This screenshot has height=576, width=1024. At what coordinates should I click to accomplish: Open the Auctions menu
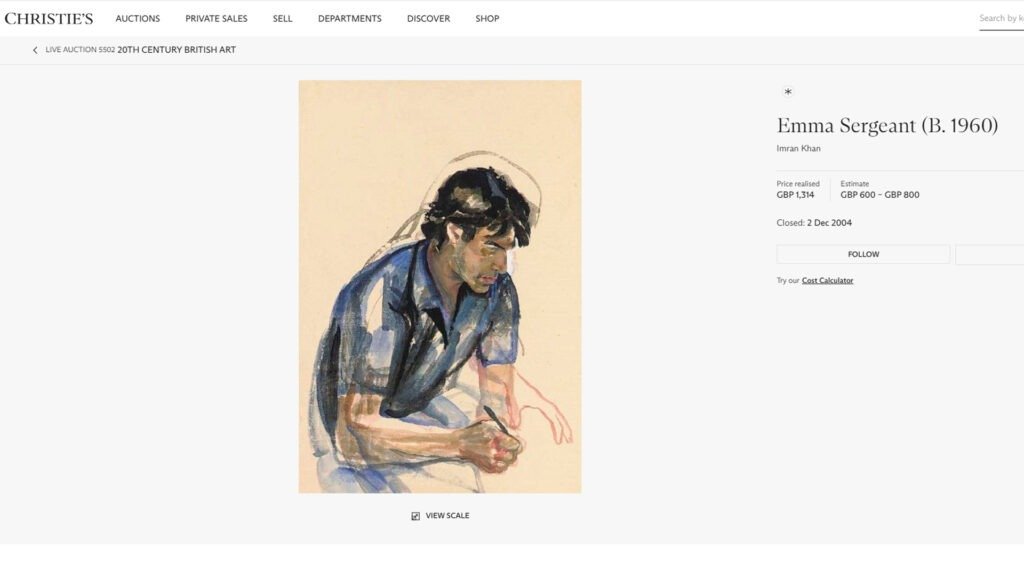[x=137, y=19]
